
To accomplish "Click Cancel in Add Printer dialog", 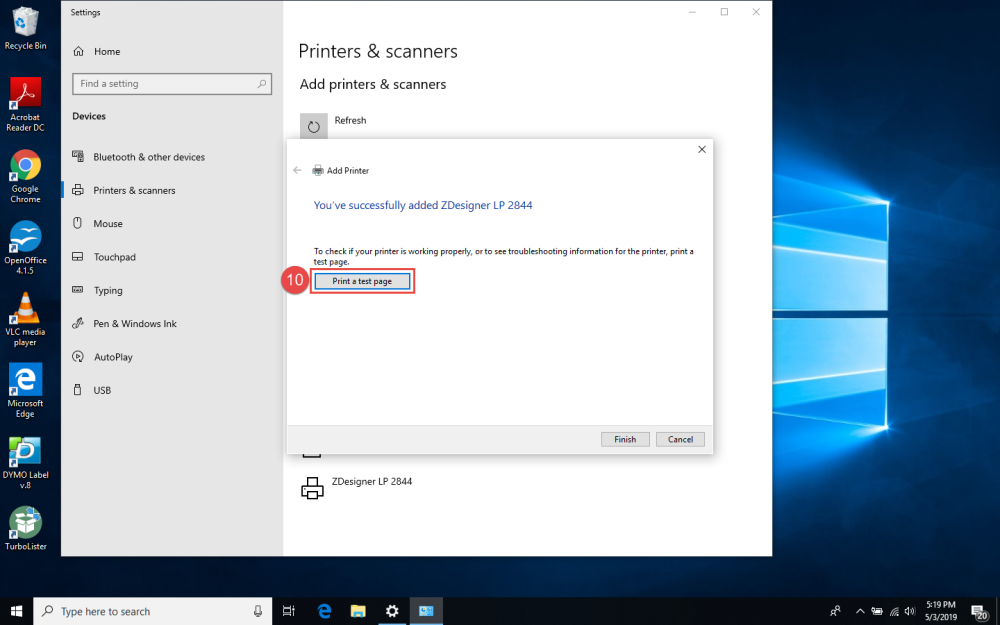I will click(x=680, y=439).
